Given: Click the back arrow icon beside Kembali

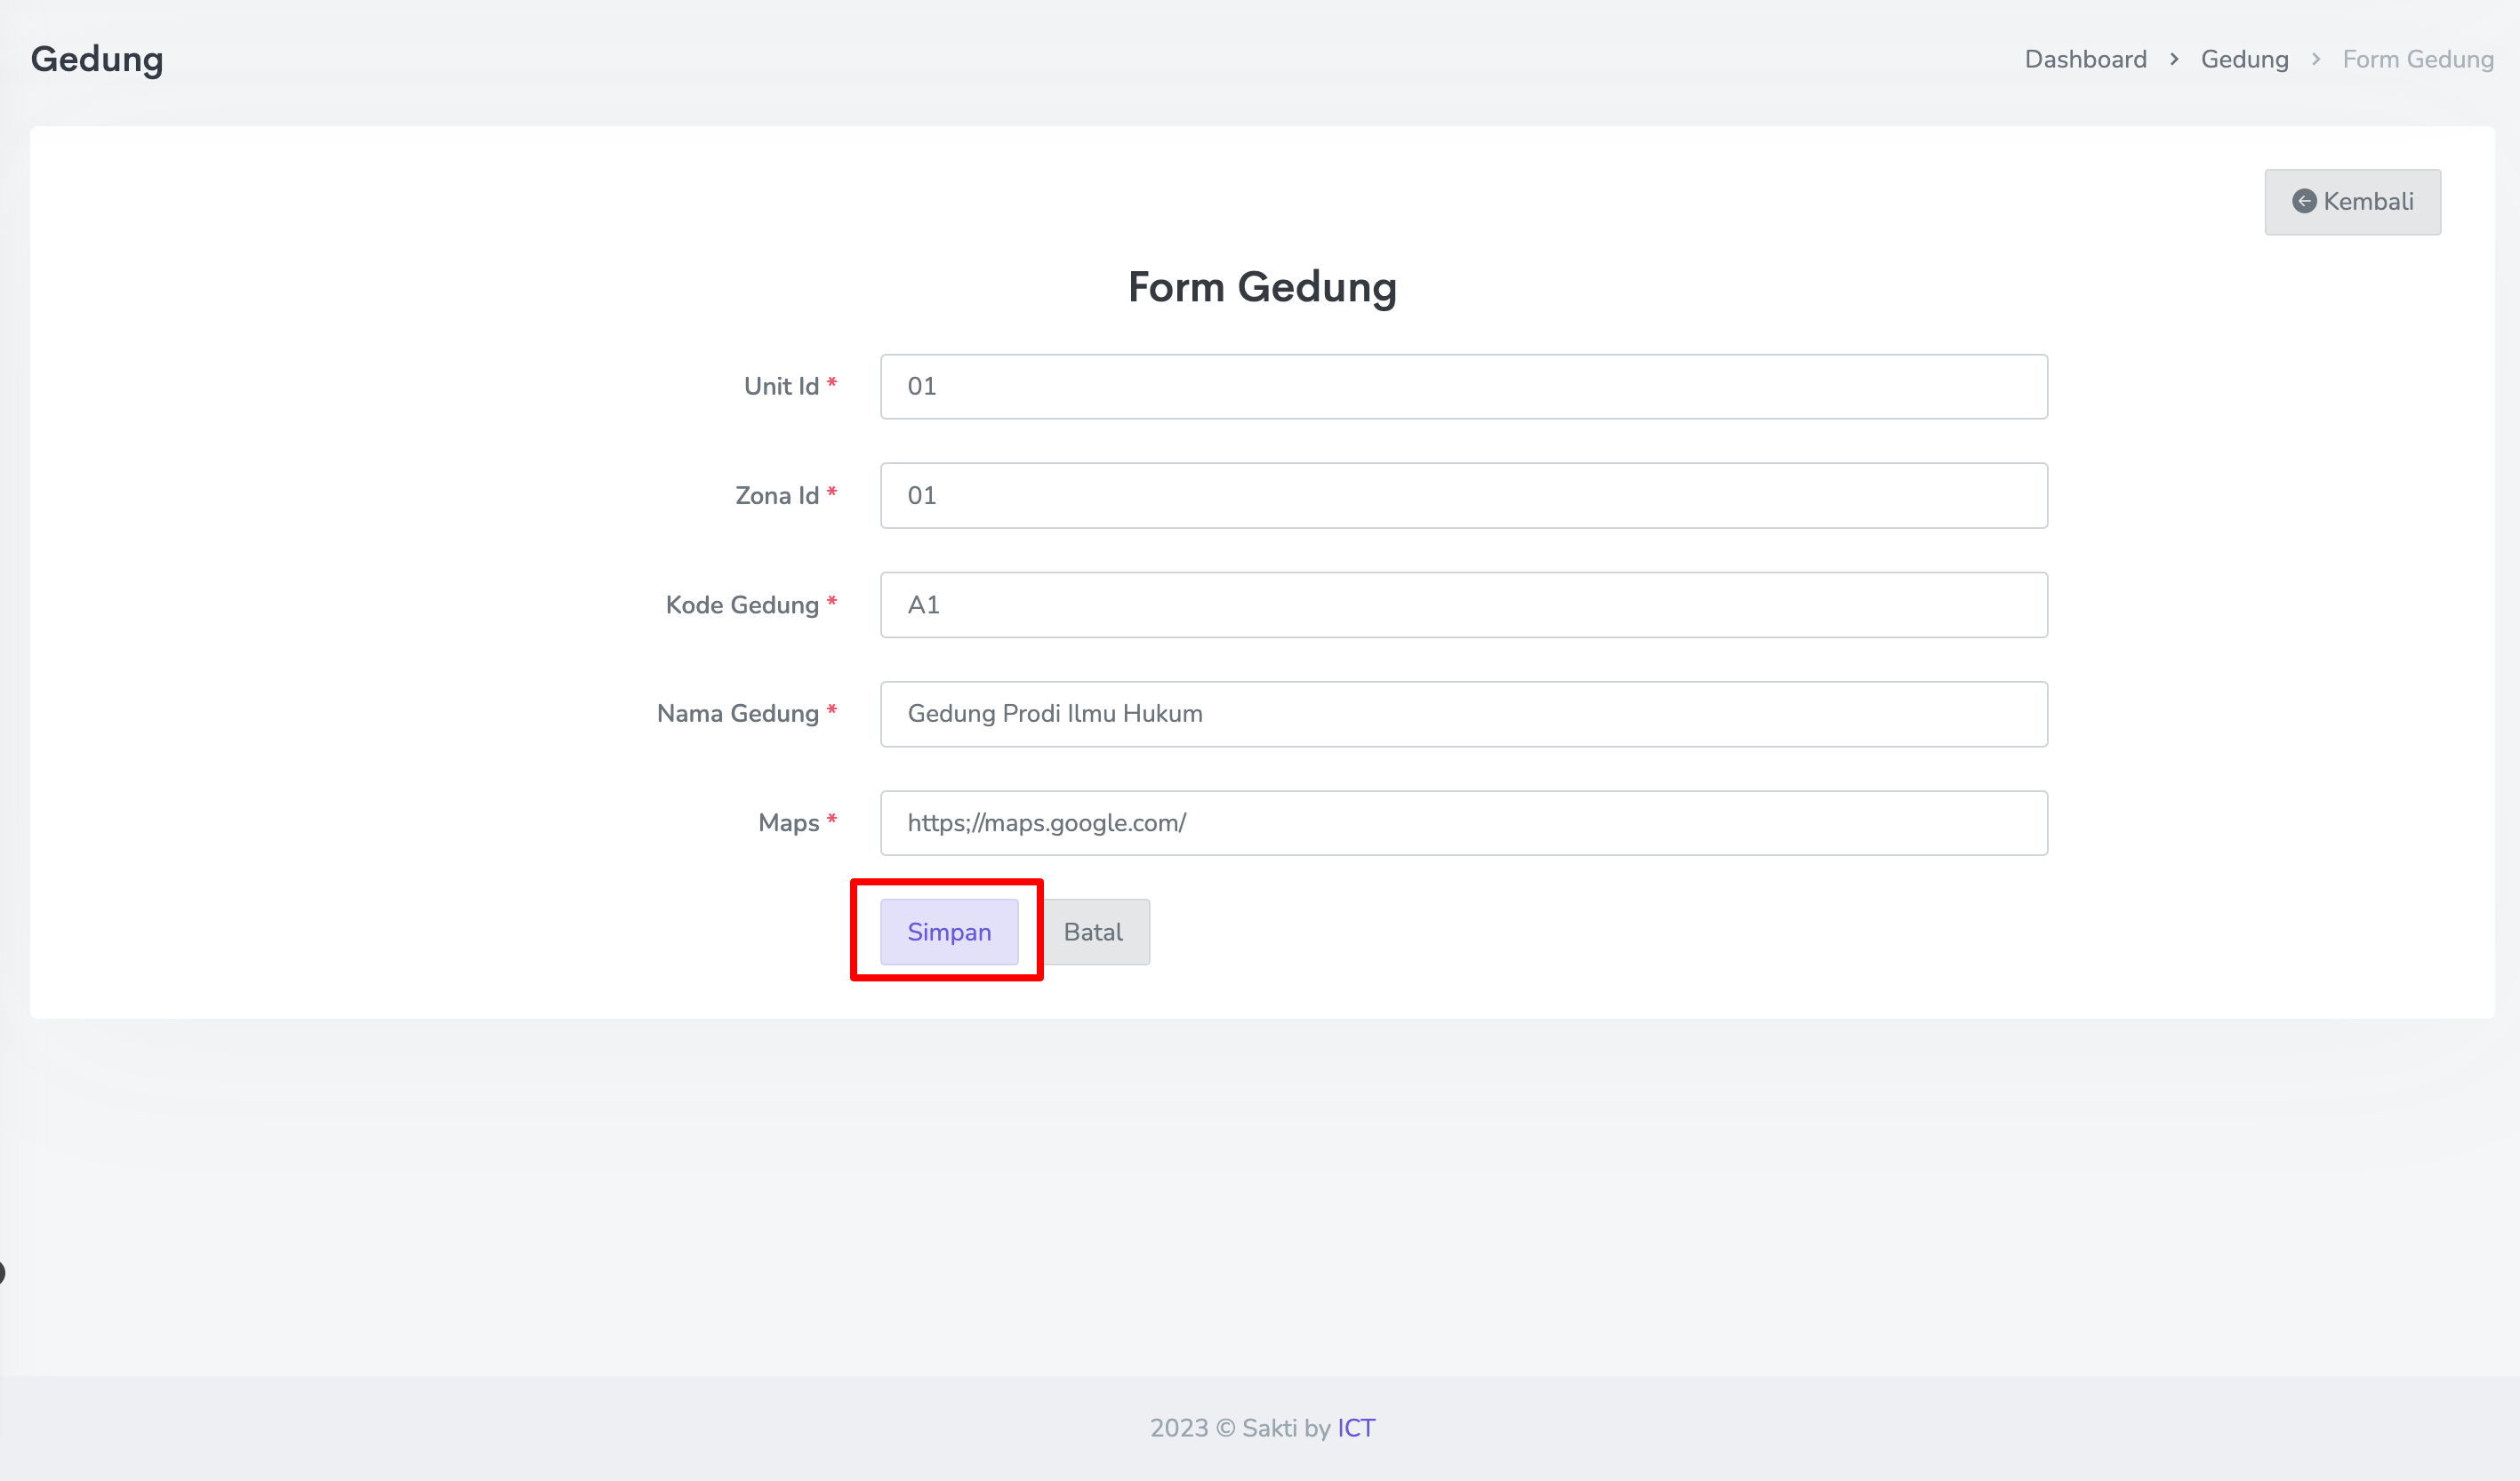Looking at the screenshot, I should (x=2304, y=202).
